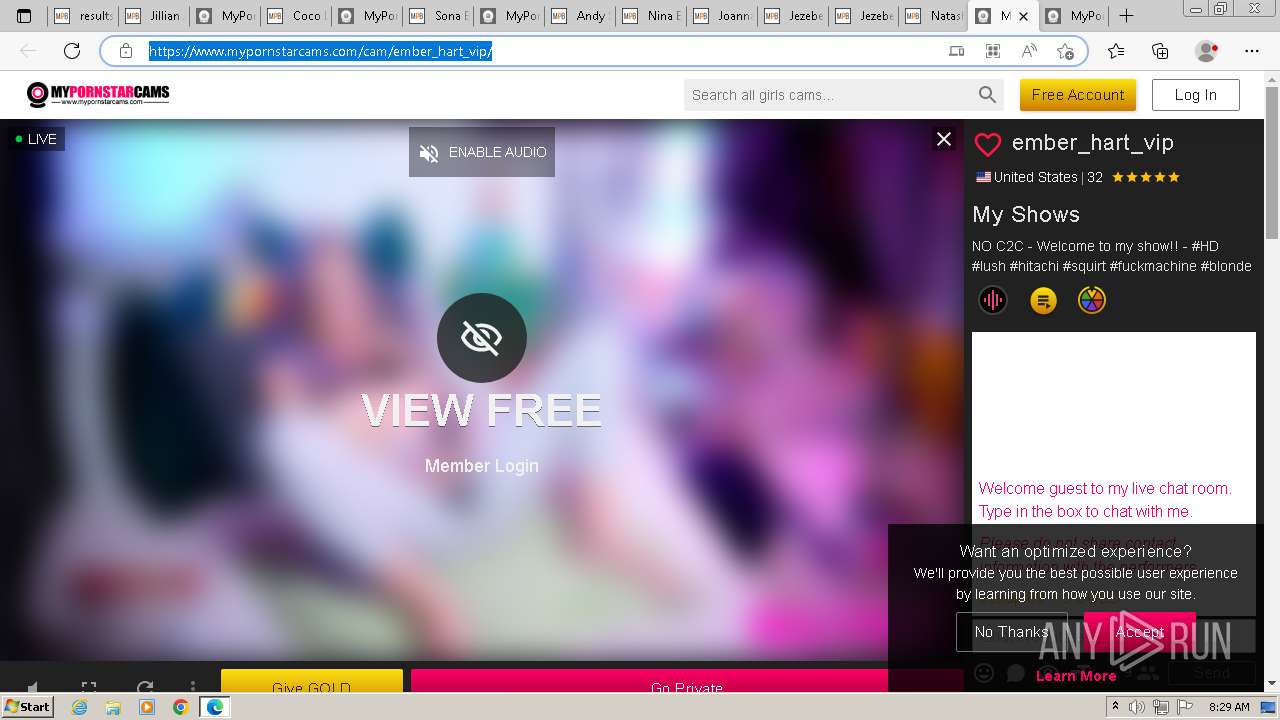
Task: Switch to the "Coco" tab
Action: click(x=296, y=16)
